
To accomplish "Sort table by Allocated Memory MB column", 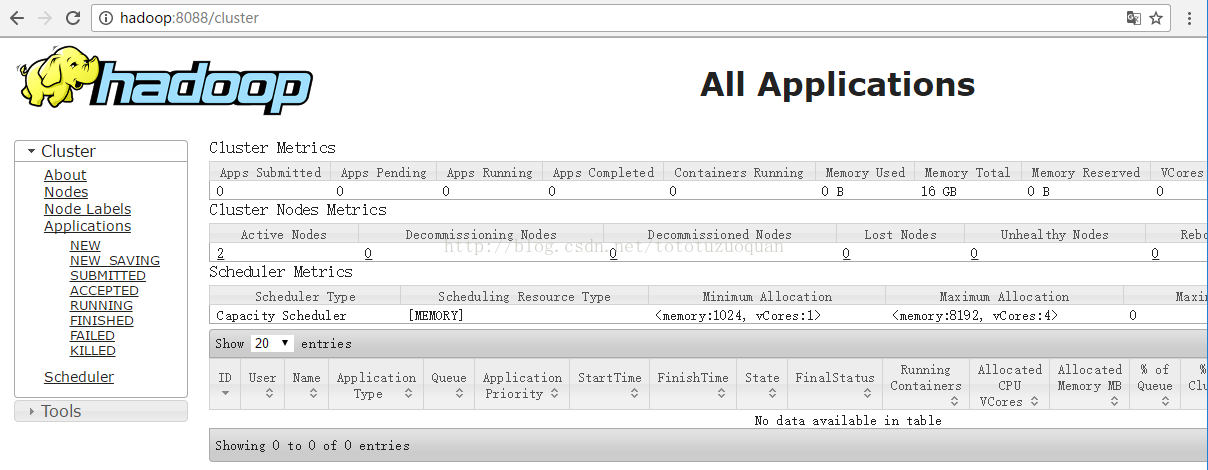I will point(1090,385).
